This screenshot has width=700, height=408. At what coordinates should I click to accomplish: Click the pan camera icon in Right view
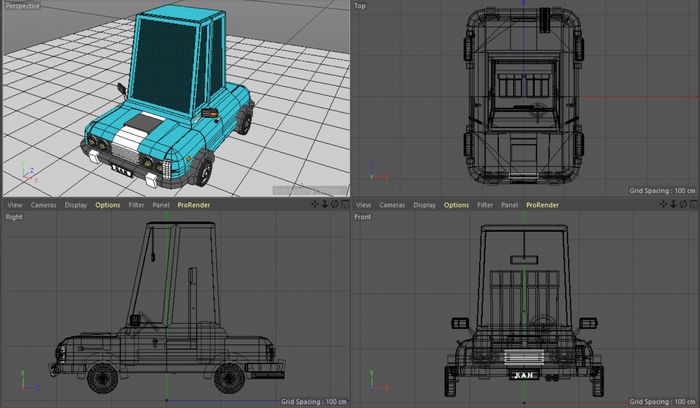pyautogui.click(x=316, y=204)
